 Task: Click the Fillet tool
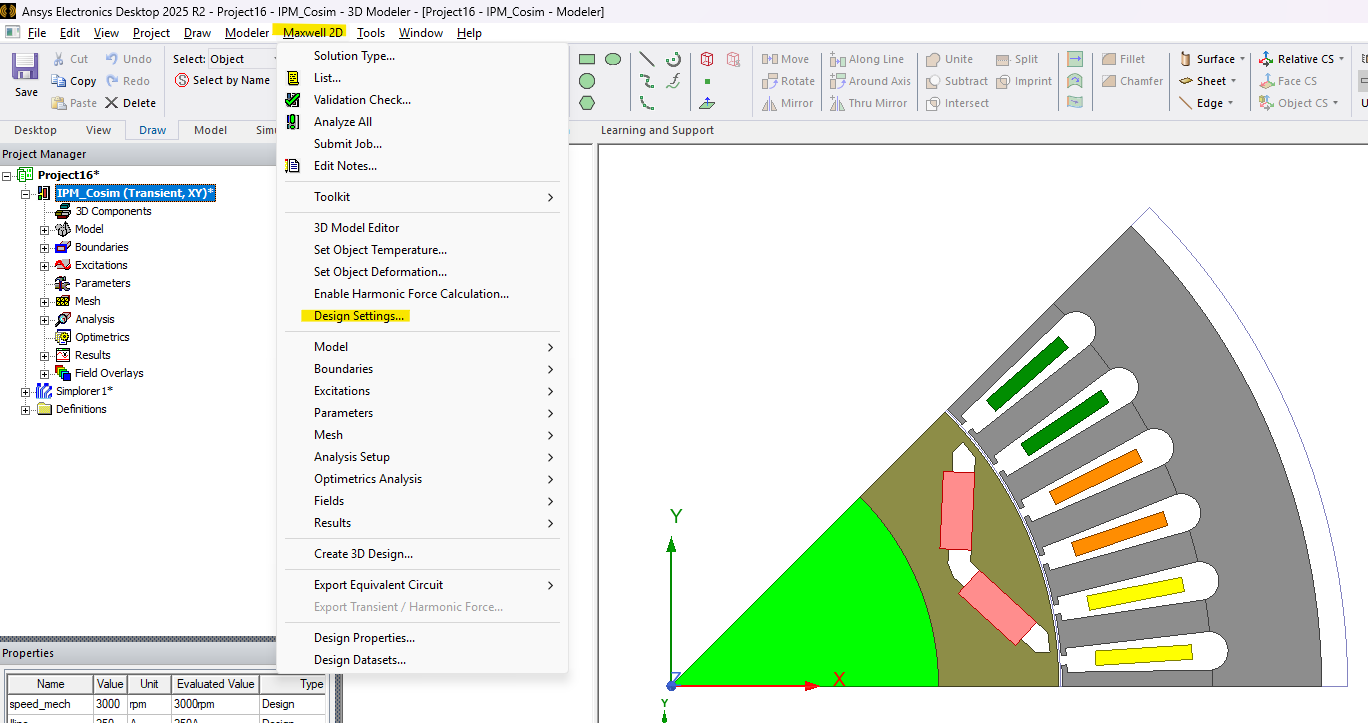[x=1123, y=59]
